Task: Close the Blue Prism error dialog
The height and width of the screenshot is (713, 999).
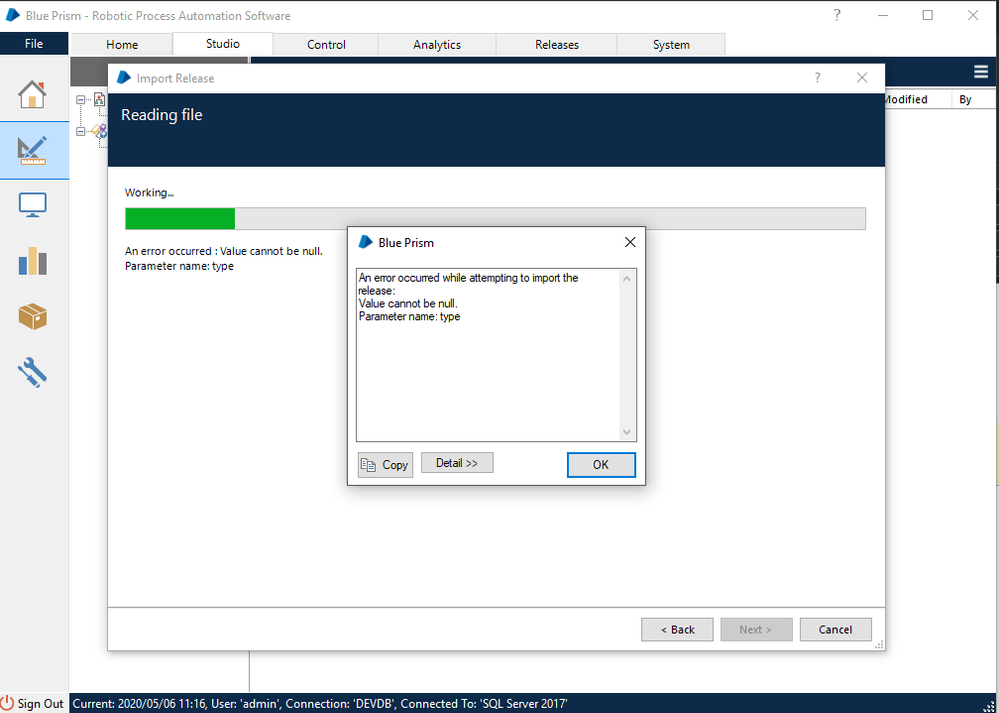Action: coord(630,242)
